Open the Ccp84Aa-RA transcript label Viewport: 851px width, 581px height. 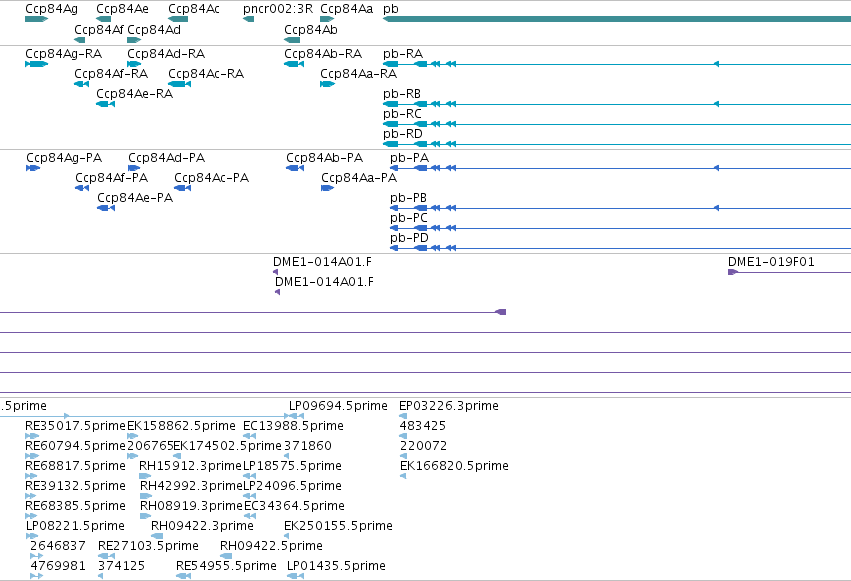click(x=358, y=74)
